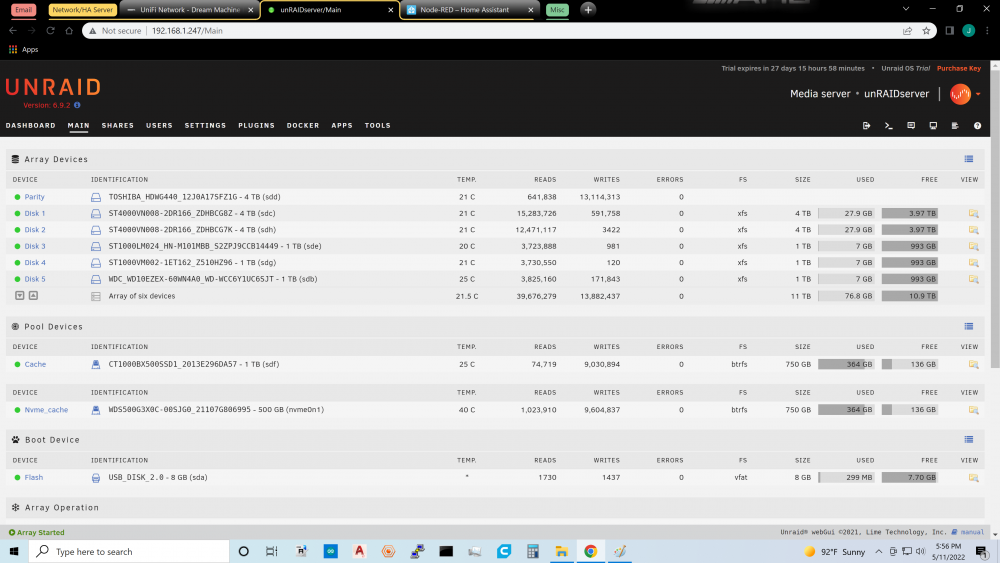Open the feedback icon in header
The height and width of the screenshot is (563, 1000).
911,126
